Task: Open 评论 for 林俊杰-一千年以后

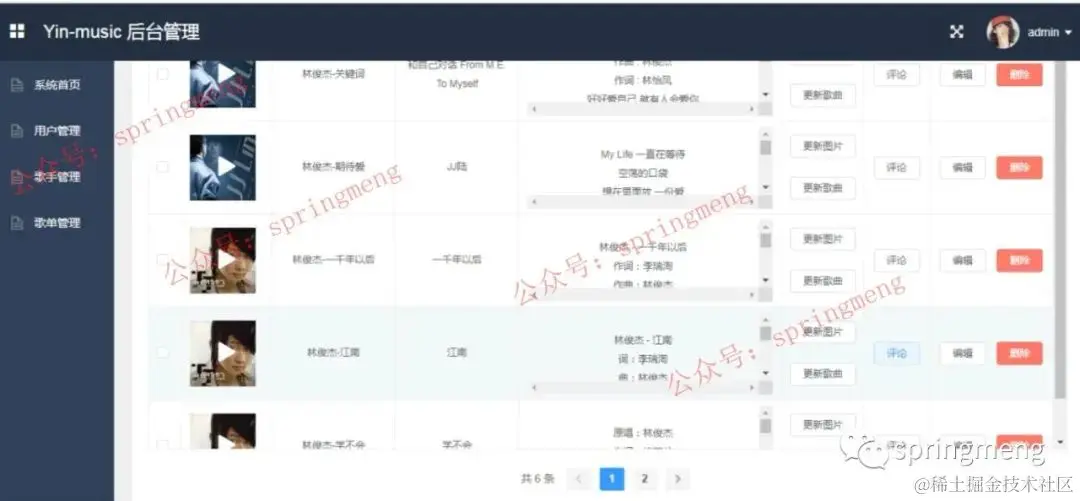Action: 897,260
